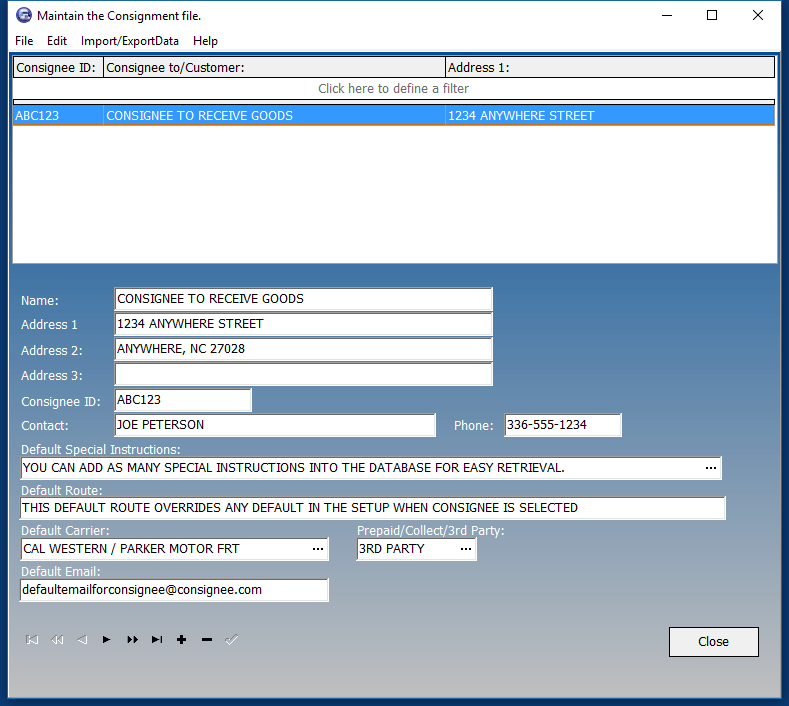Go to next record arrow

point(107,640)
